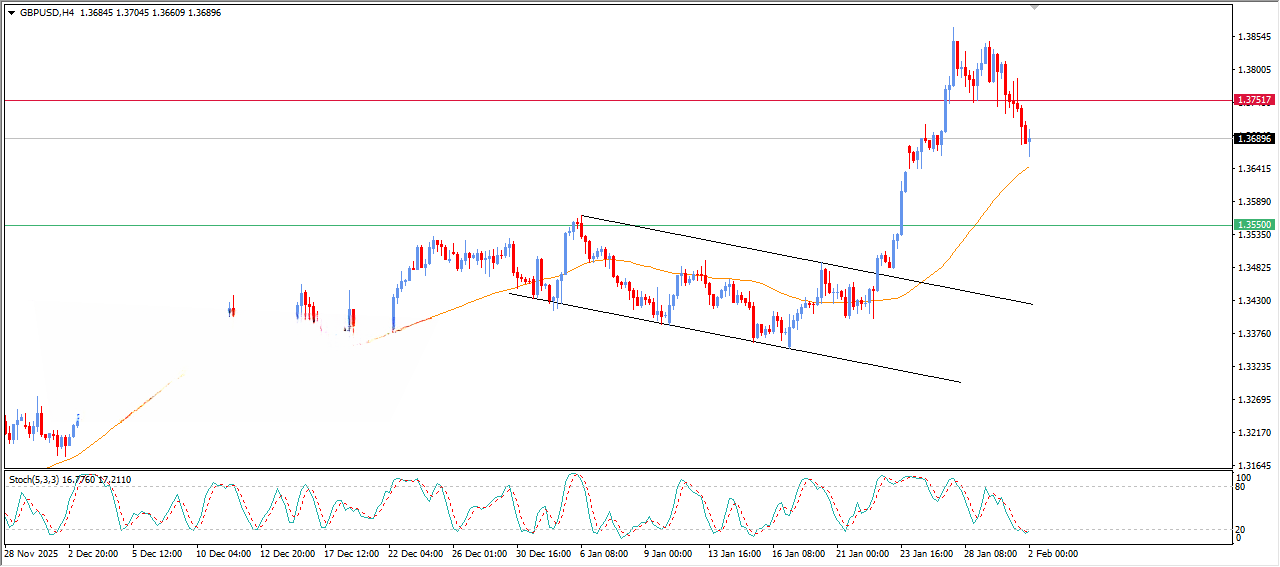Screen dimensions: 1280x567
Task: Click the 2 Feb 00:00 time label
Action: tap(1052, 553)
